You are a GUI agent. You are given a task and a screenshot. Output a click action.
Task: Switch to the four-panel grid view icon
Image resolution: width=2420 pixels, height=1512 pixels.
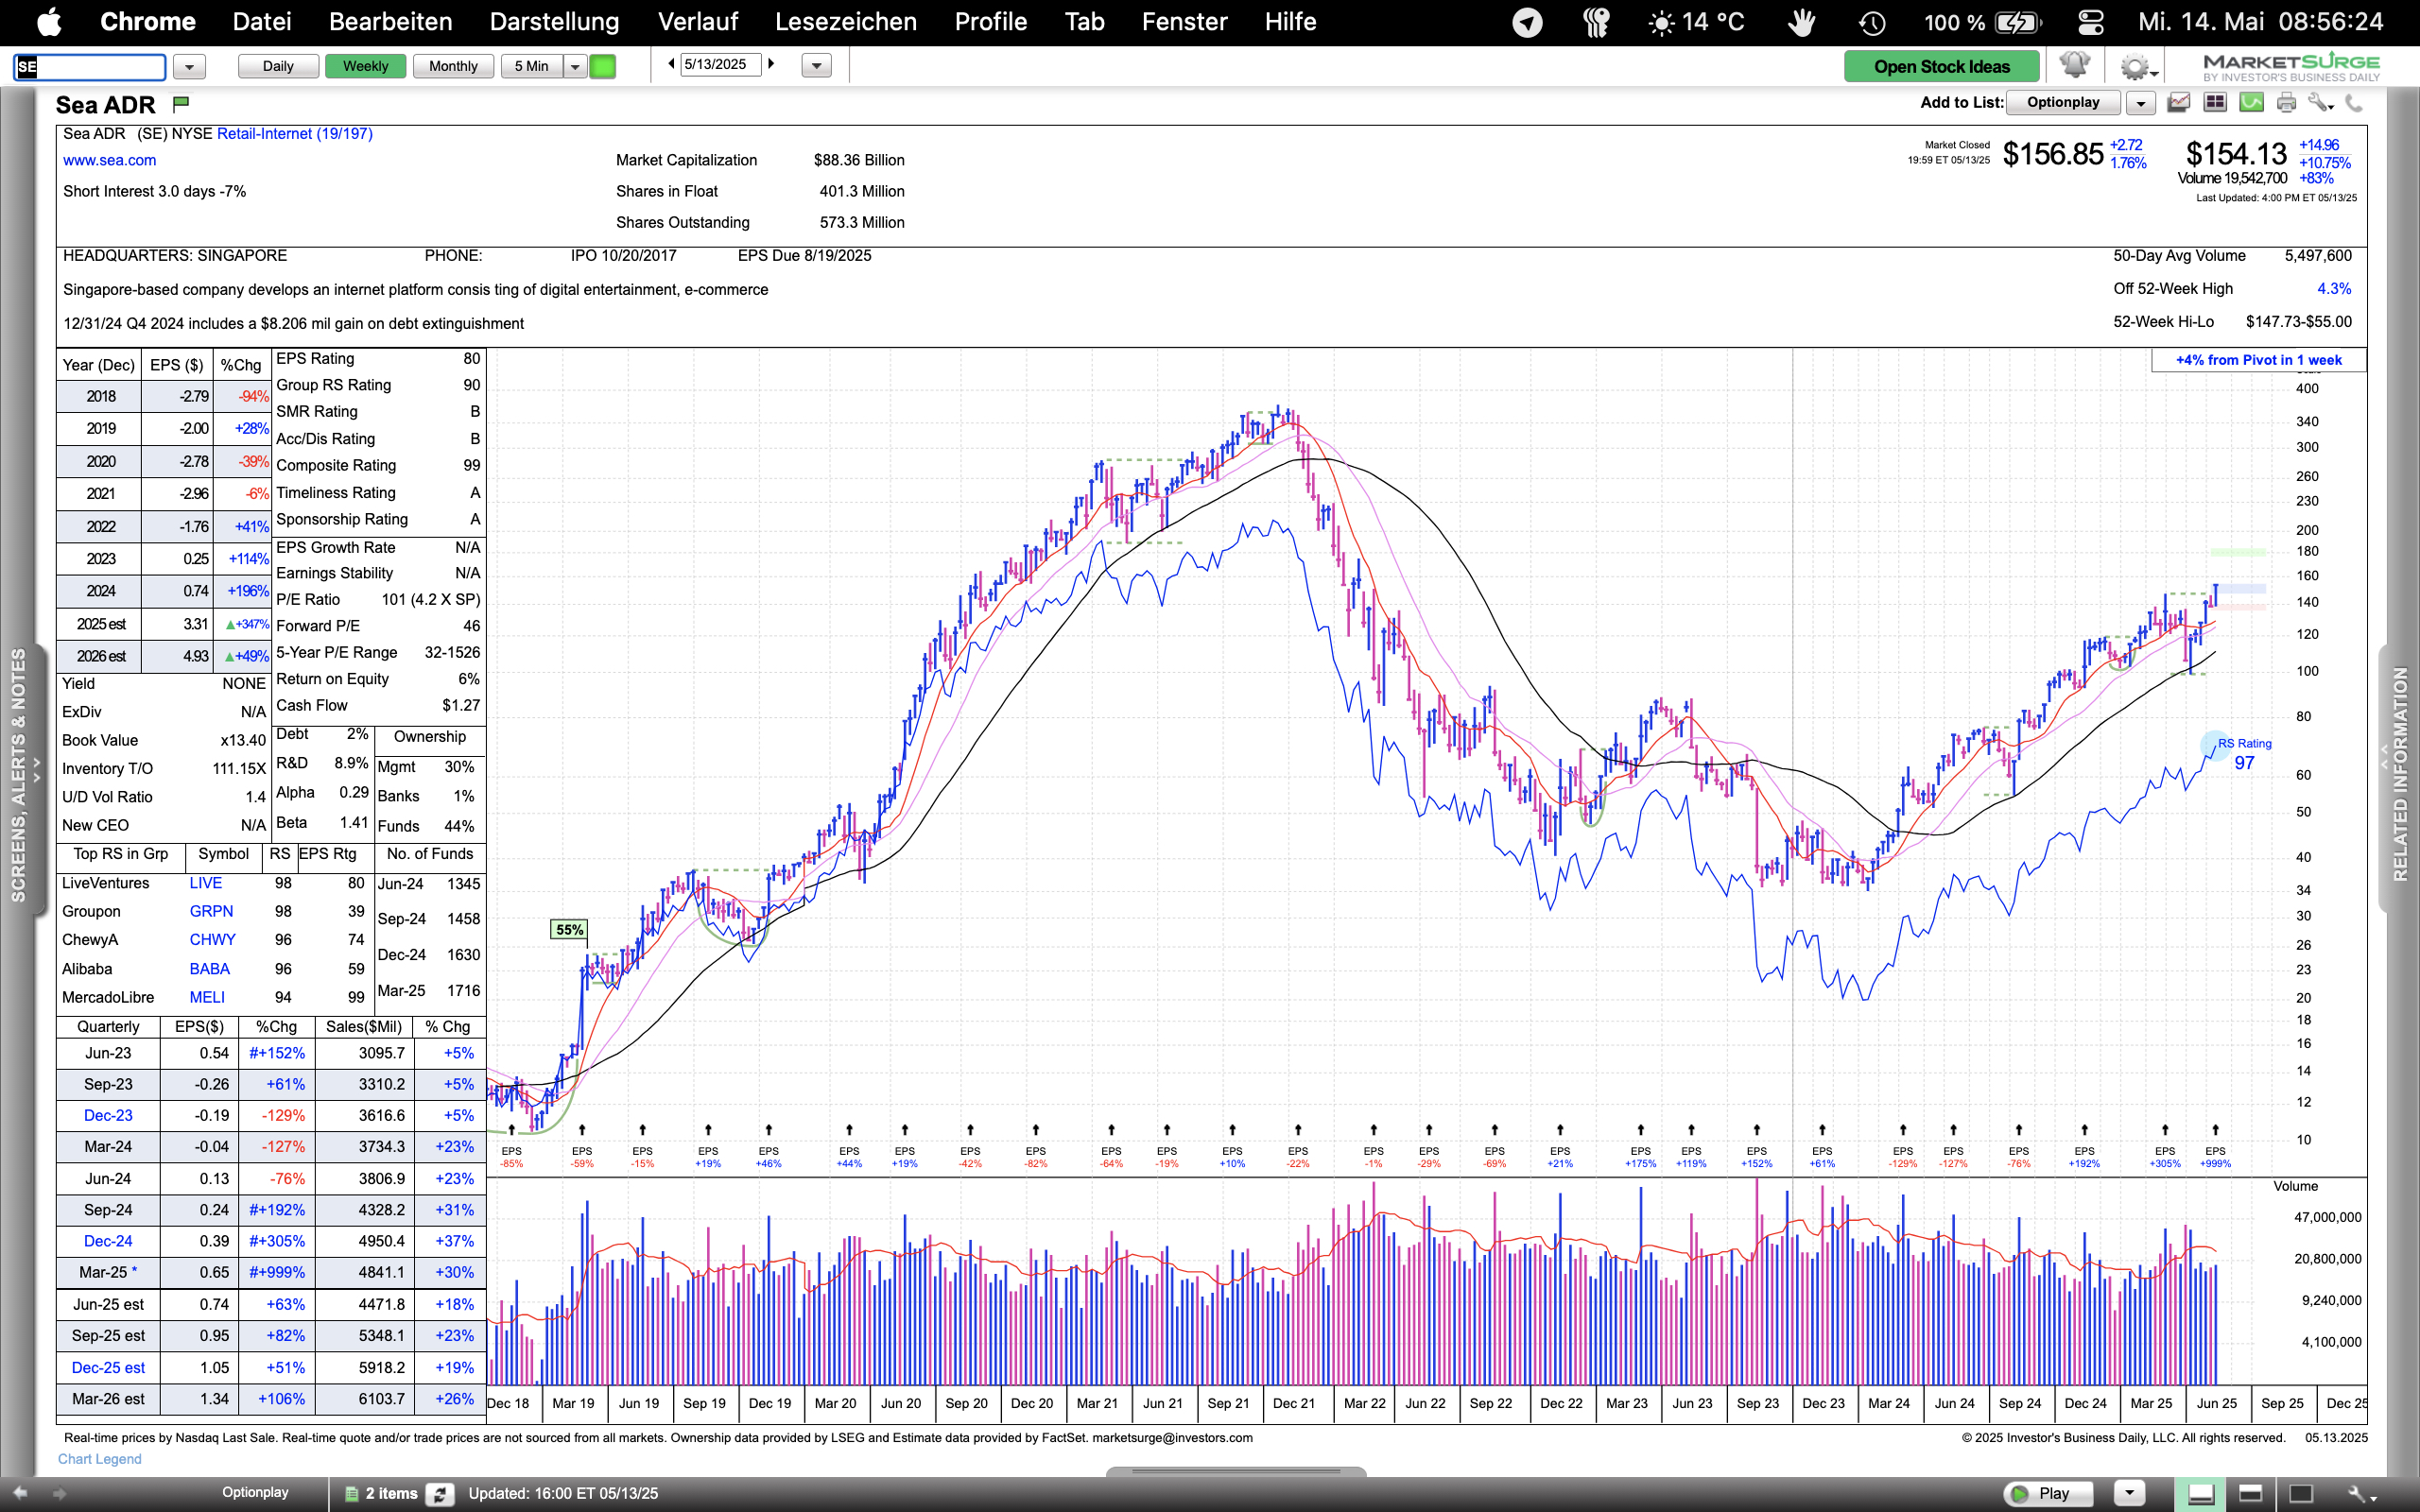[x=2215, y=102]
